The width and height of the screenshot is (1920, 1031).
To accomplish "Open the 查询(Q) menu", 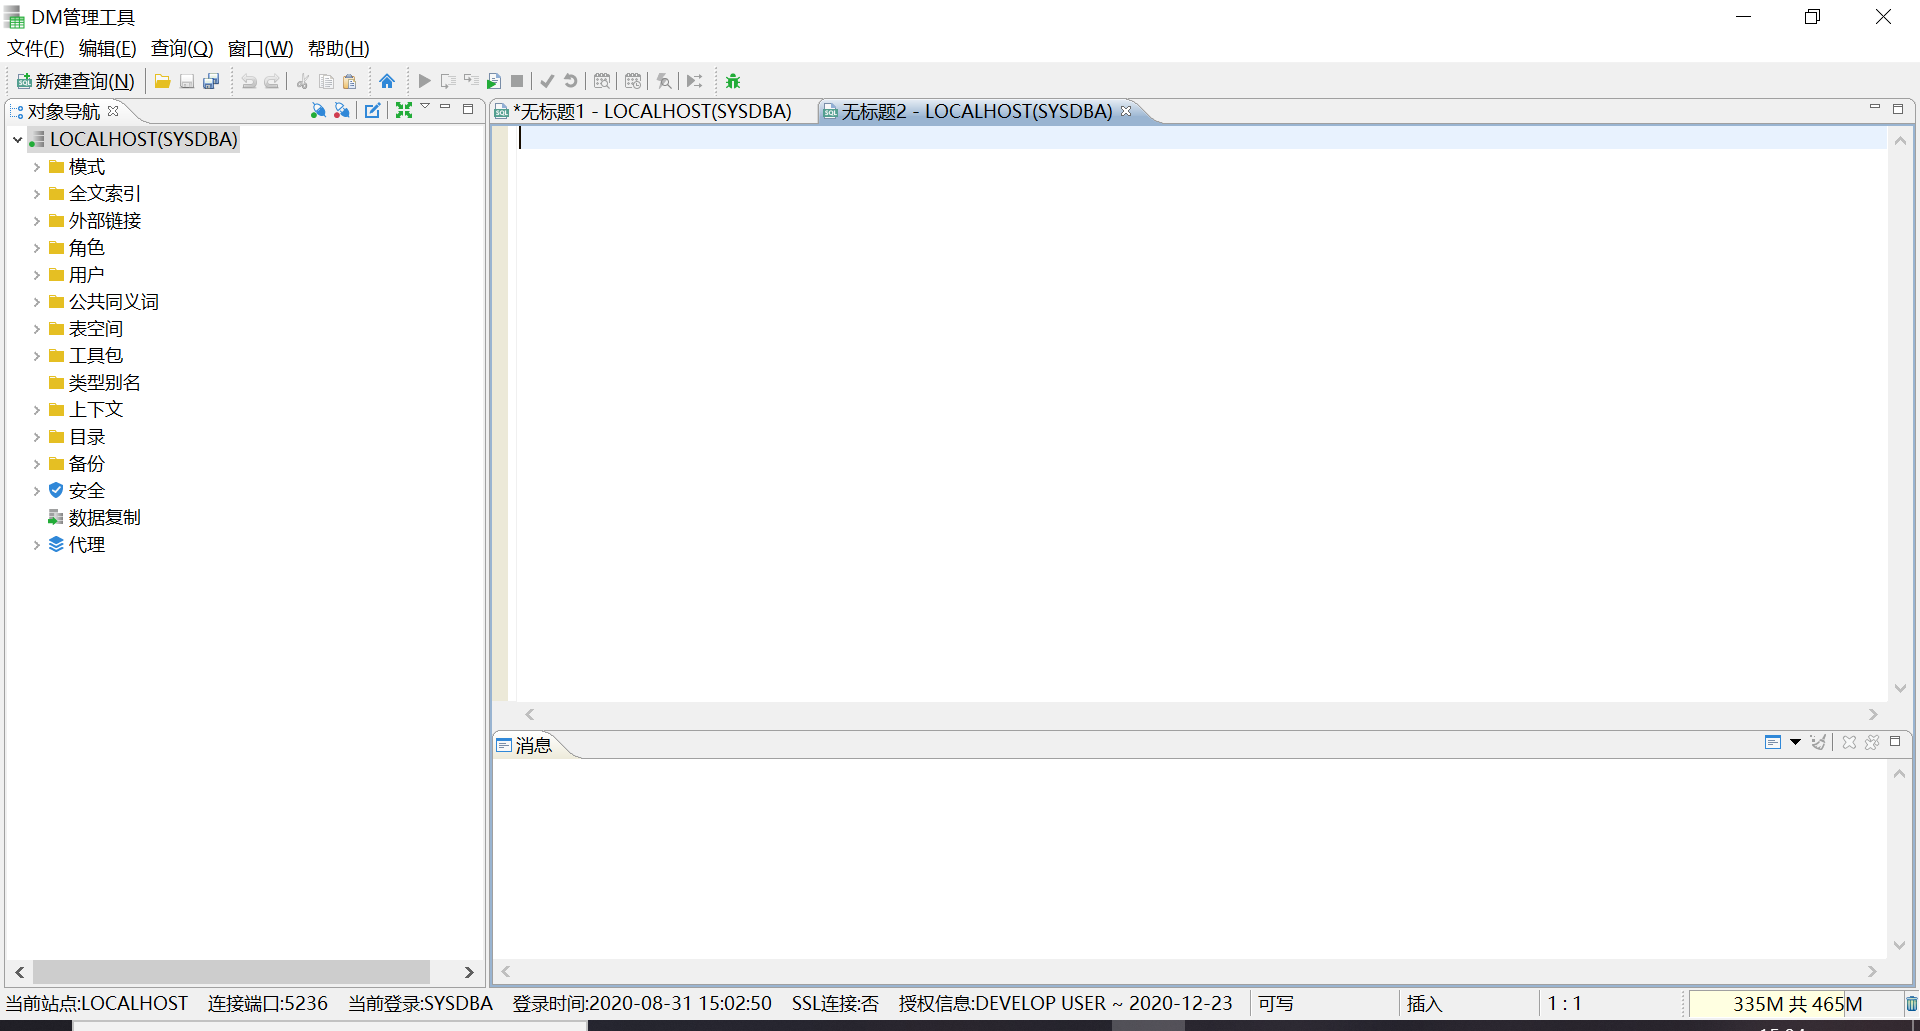I will [x=182, y=48].
